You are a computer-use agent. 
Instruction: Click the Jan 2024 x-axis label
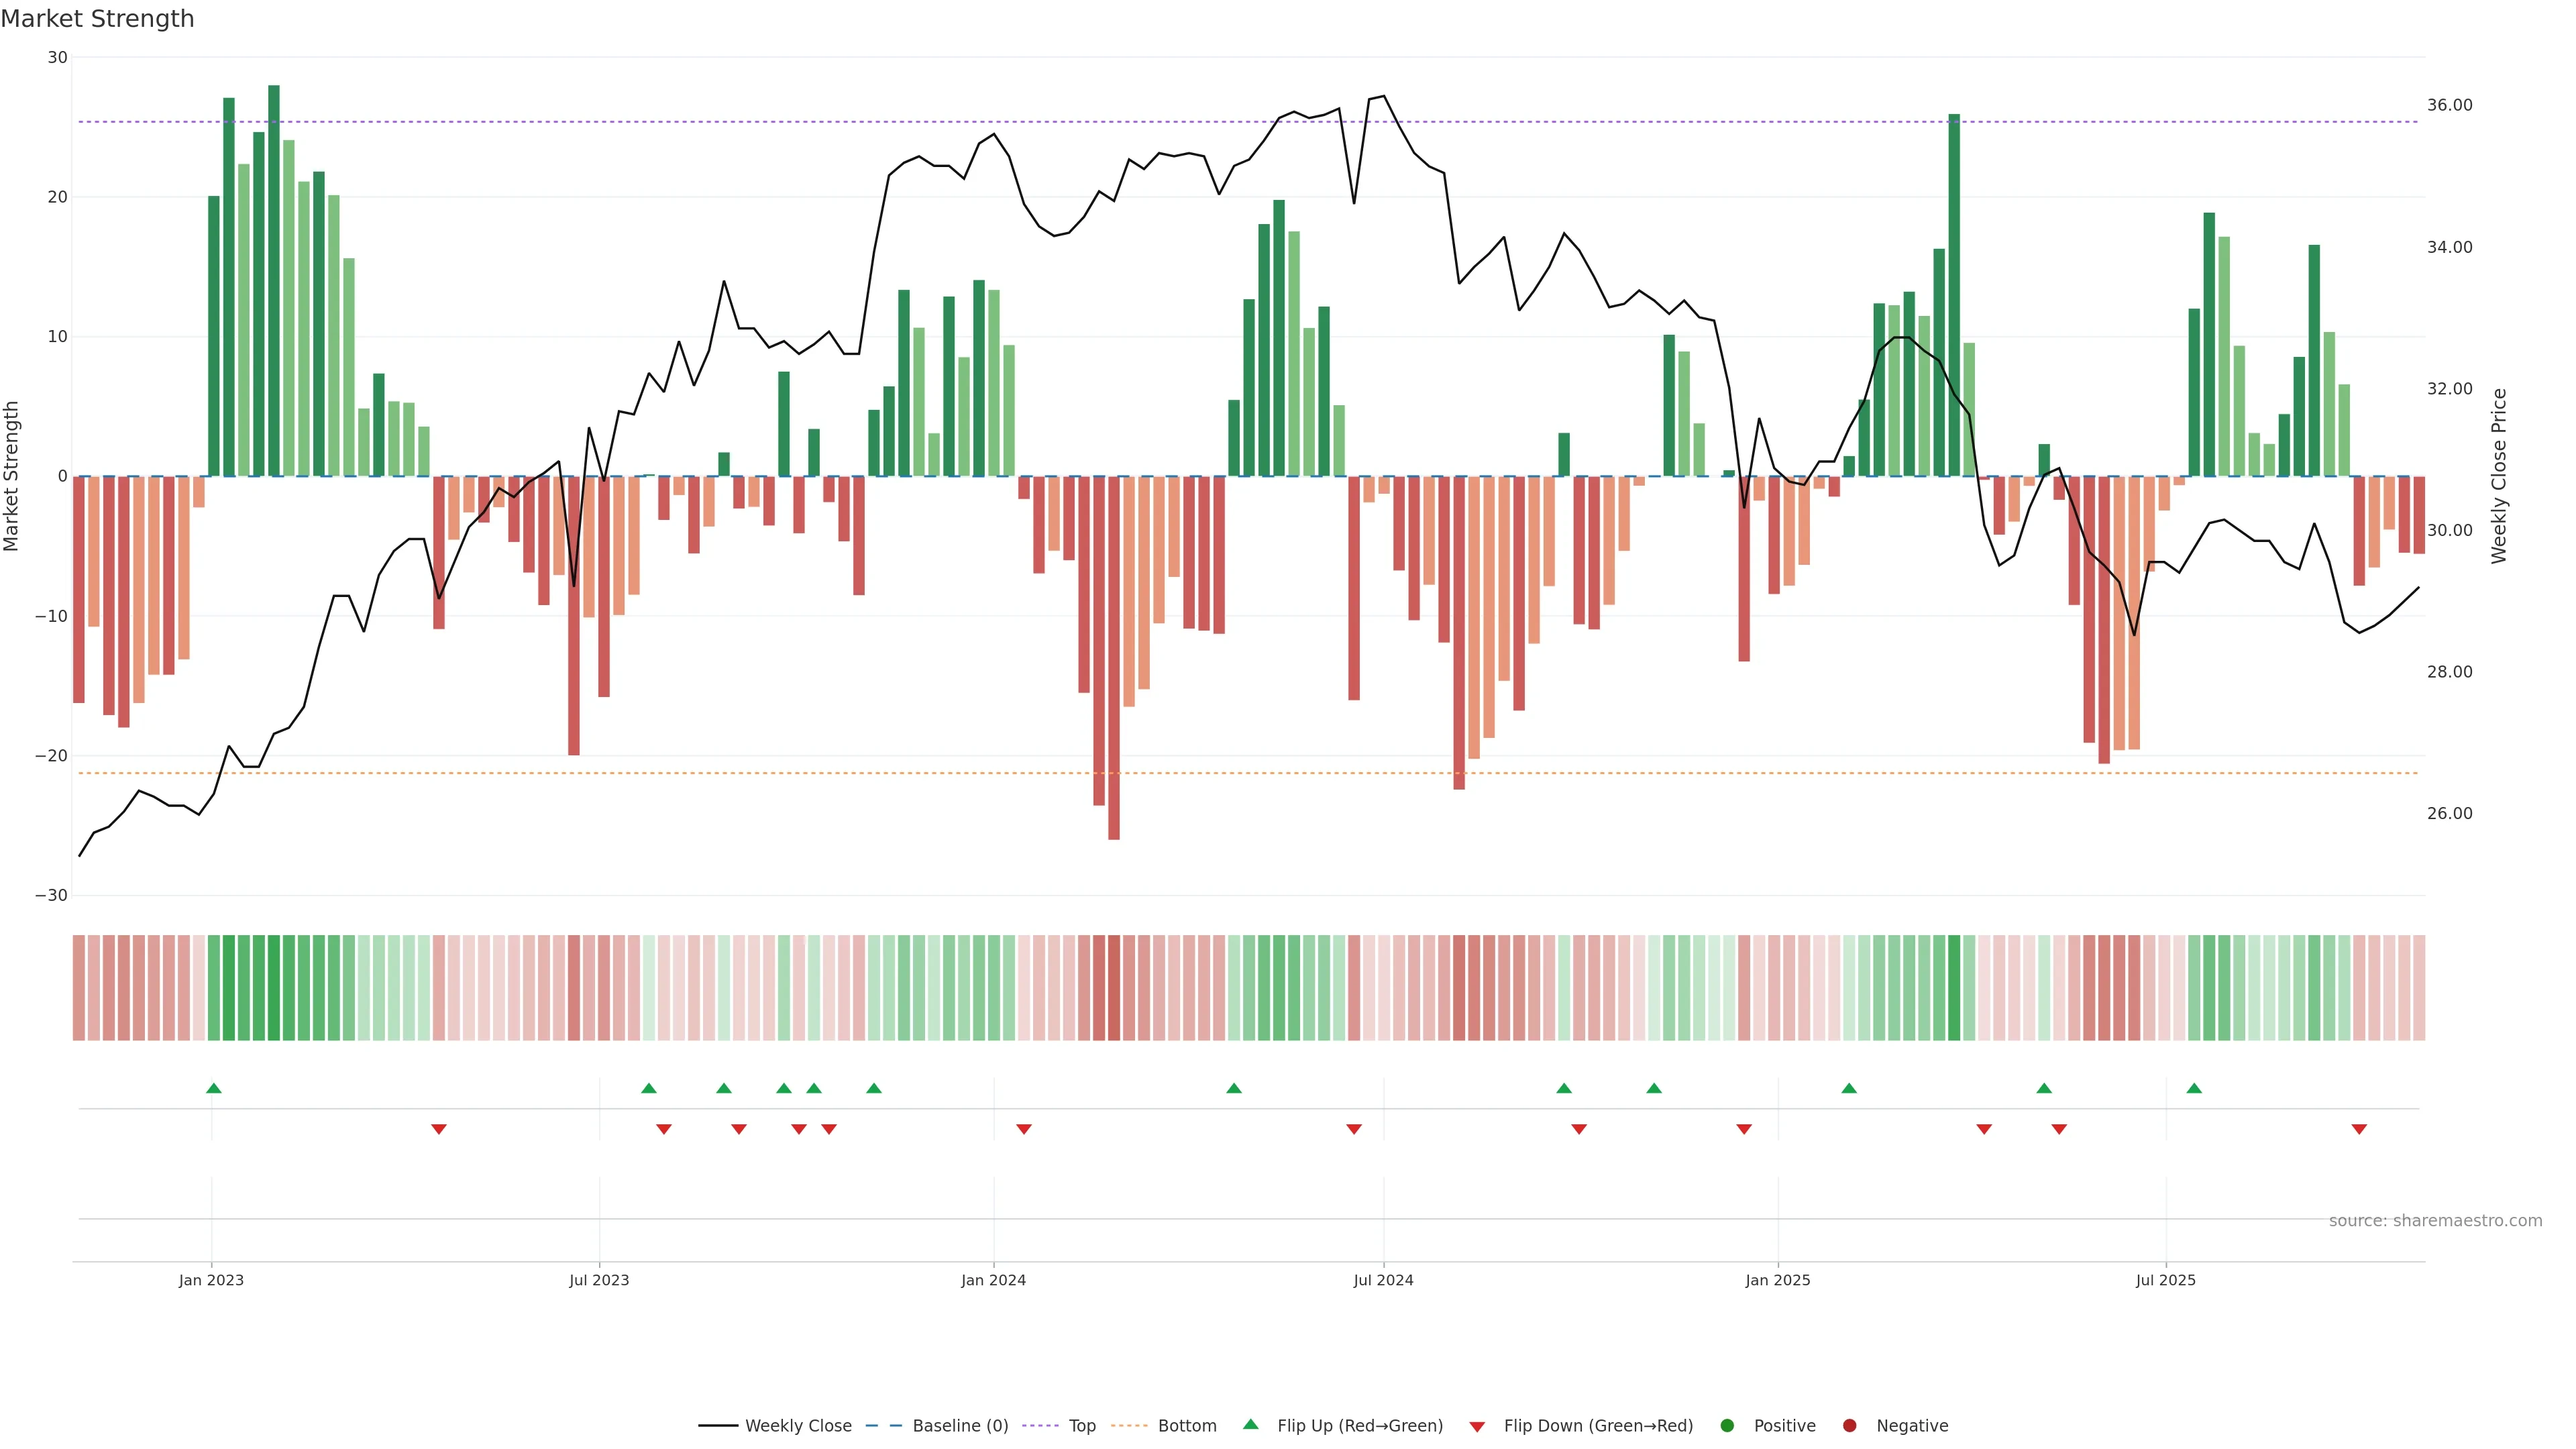point(993,1280)
